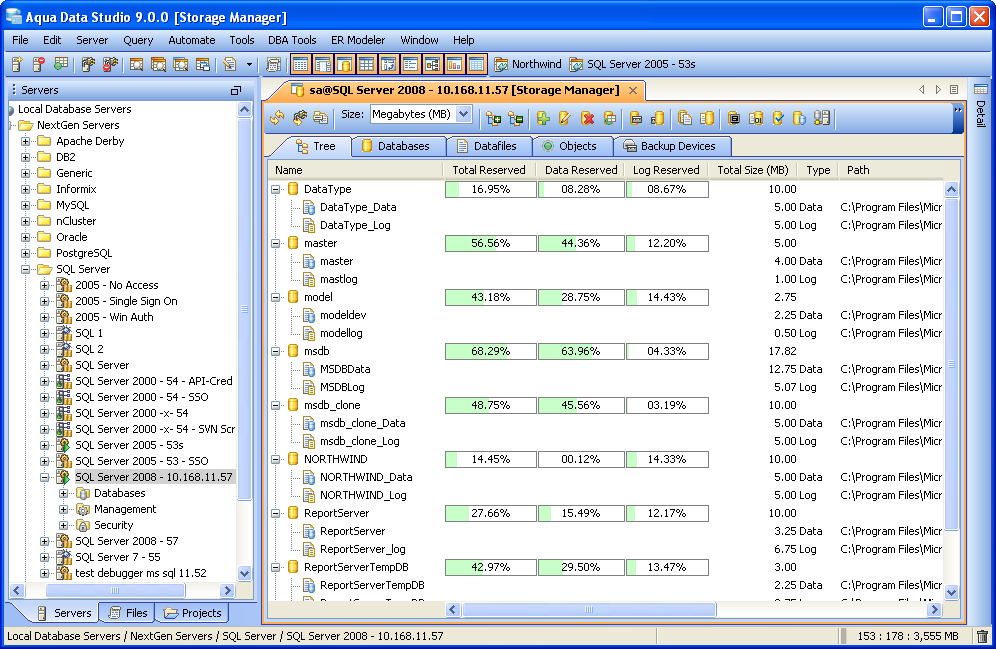This screenshot has height=649, width=996.
Task: Click horizontal scrollbar right arrow in storage table
Action: tap(934, 610)
